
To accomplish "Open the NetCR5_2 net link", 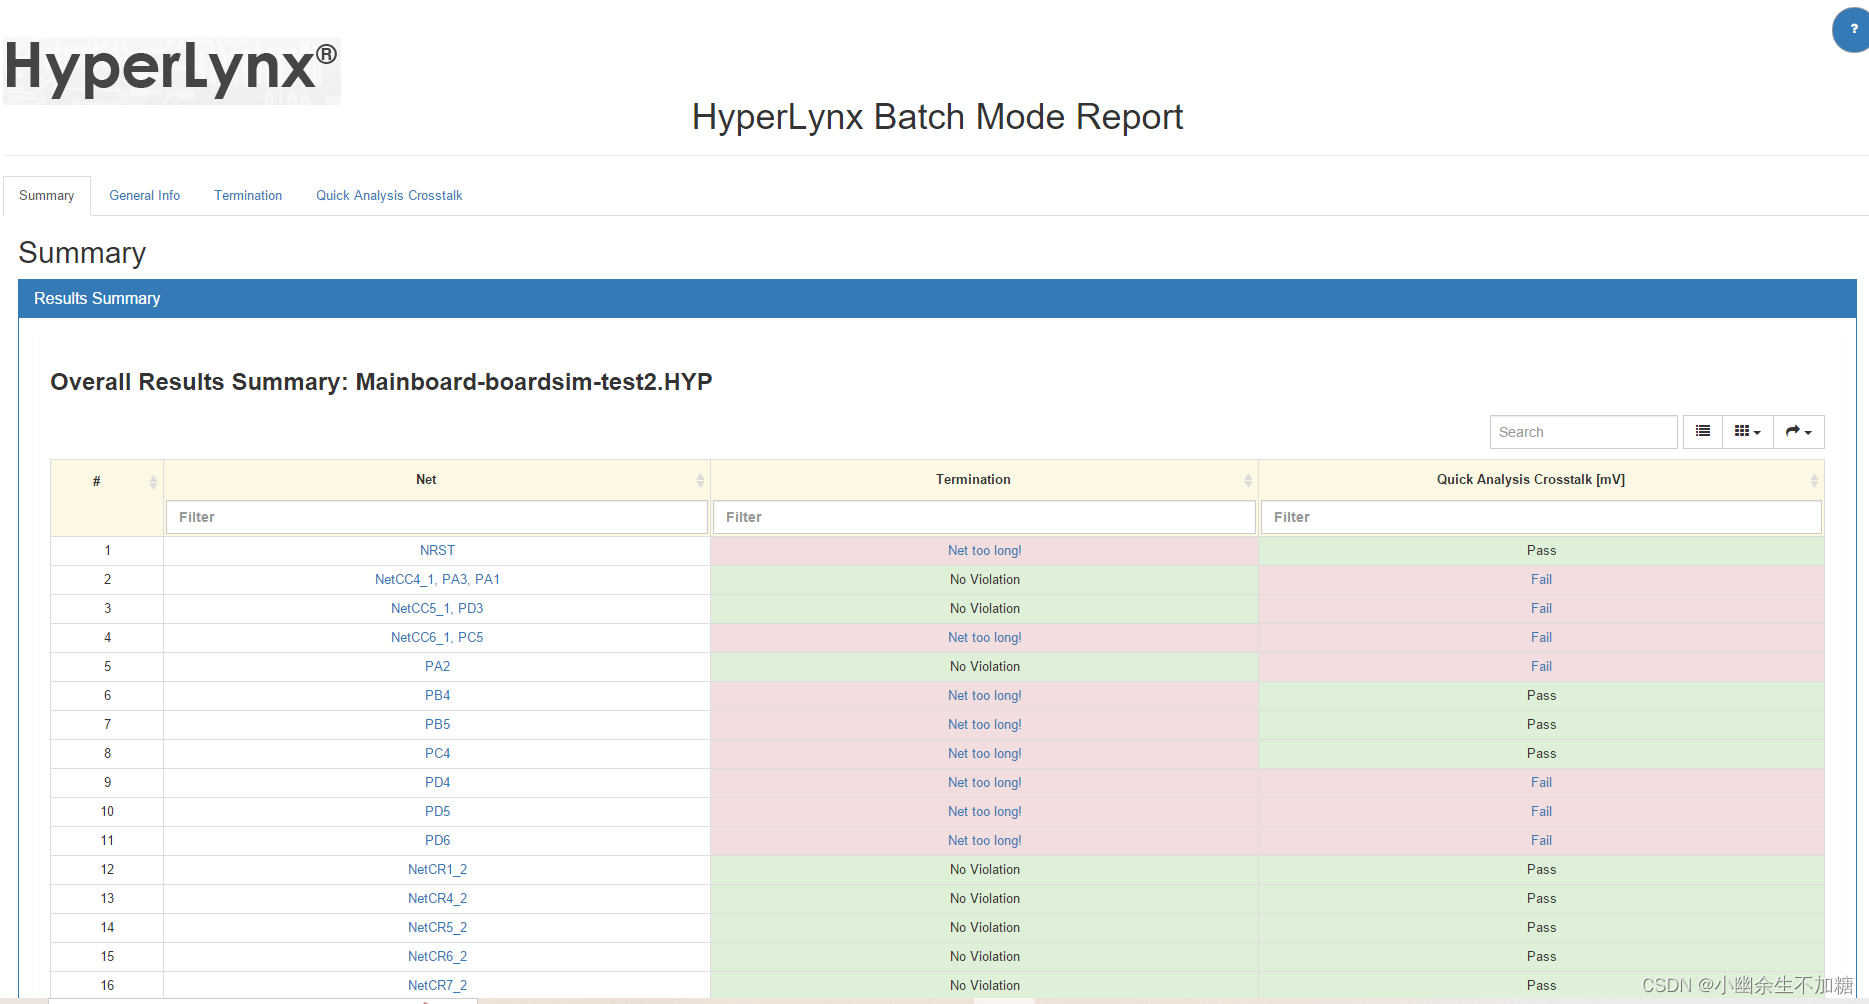I will point(437,927).
